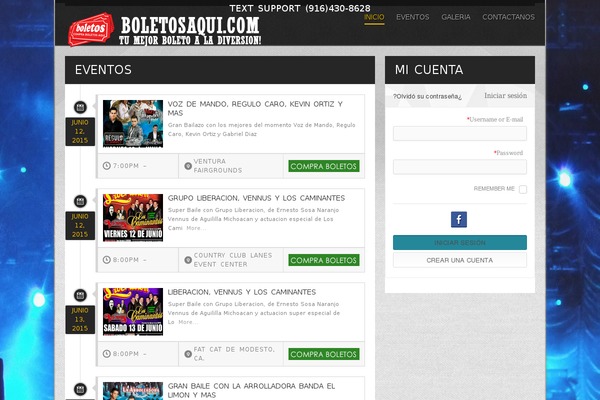
Task: Buy tickets for the Voz de Mando event
Action: pos(324,166)
